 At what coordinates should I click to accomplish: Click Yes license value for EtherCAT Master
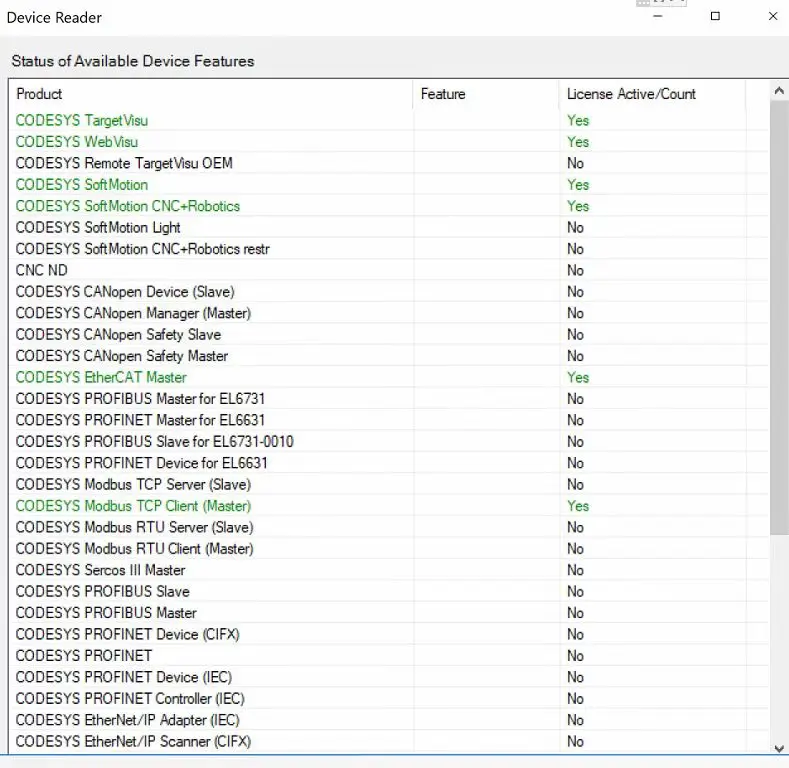pos(578,377)
